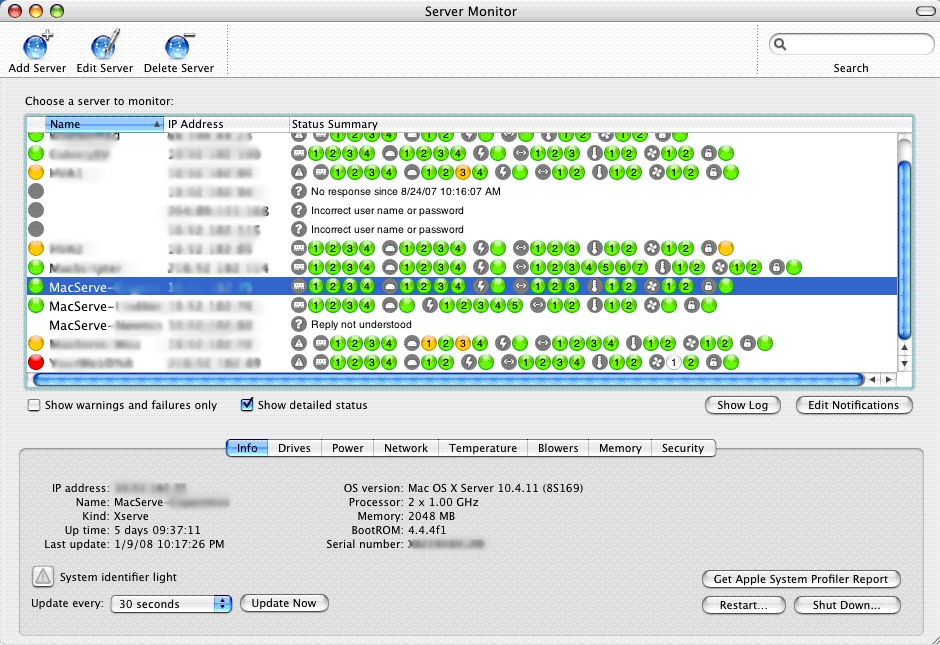Click the scroll right arrow of server list
Viewport: 940px width, 645px height.
tap(889, 379)
